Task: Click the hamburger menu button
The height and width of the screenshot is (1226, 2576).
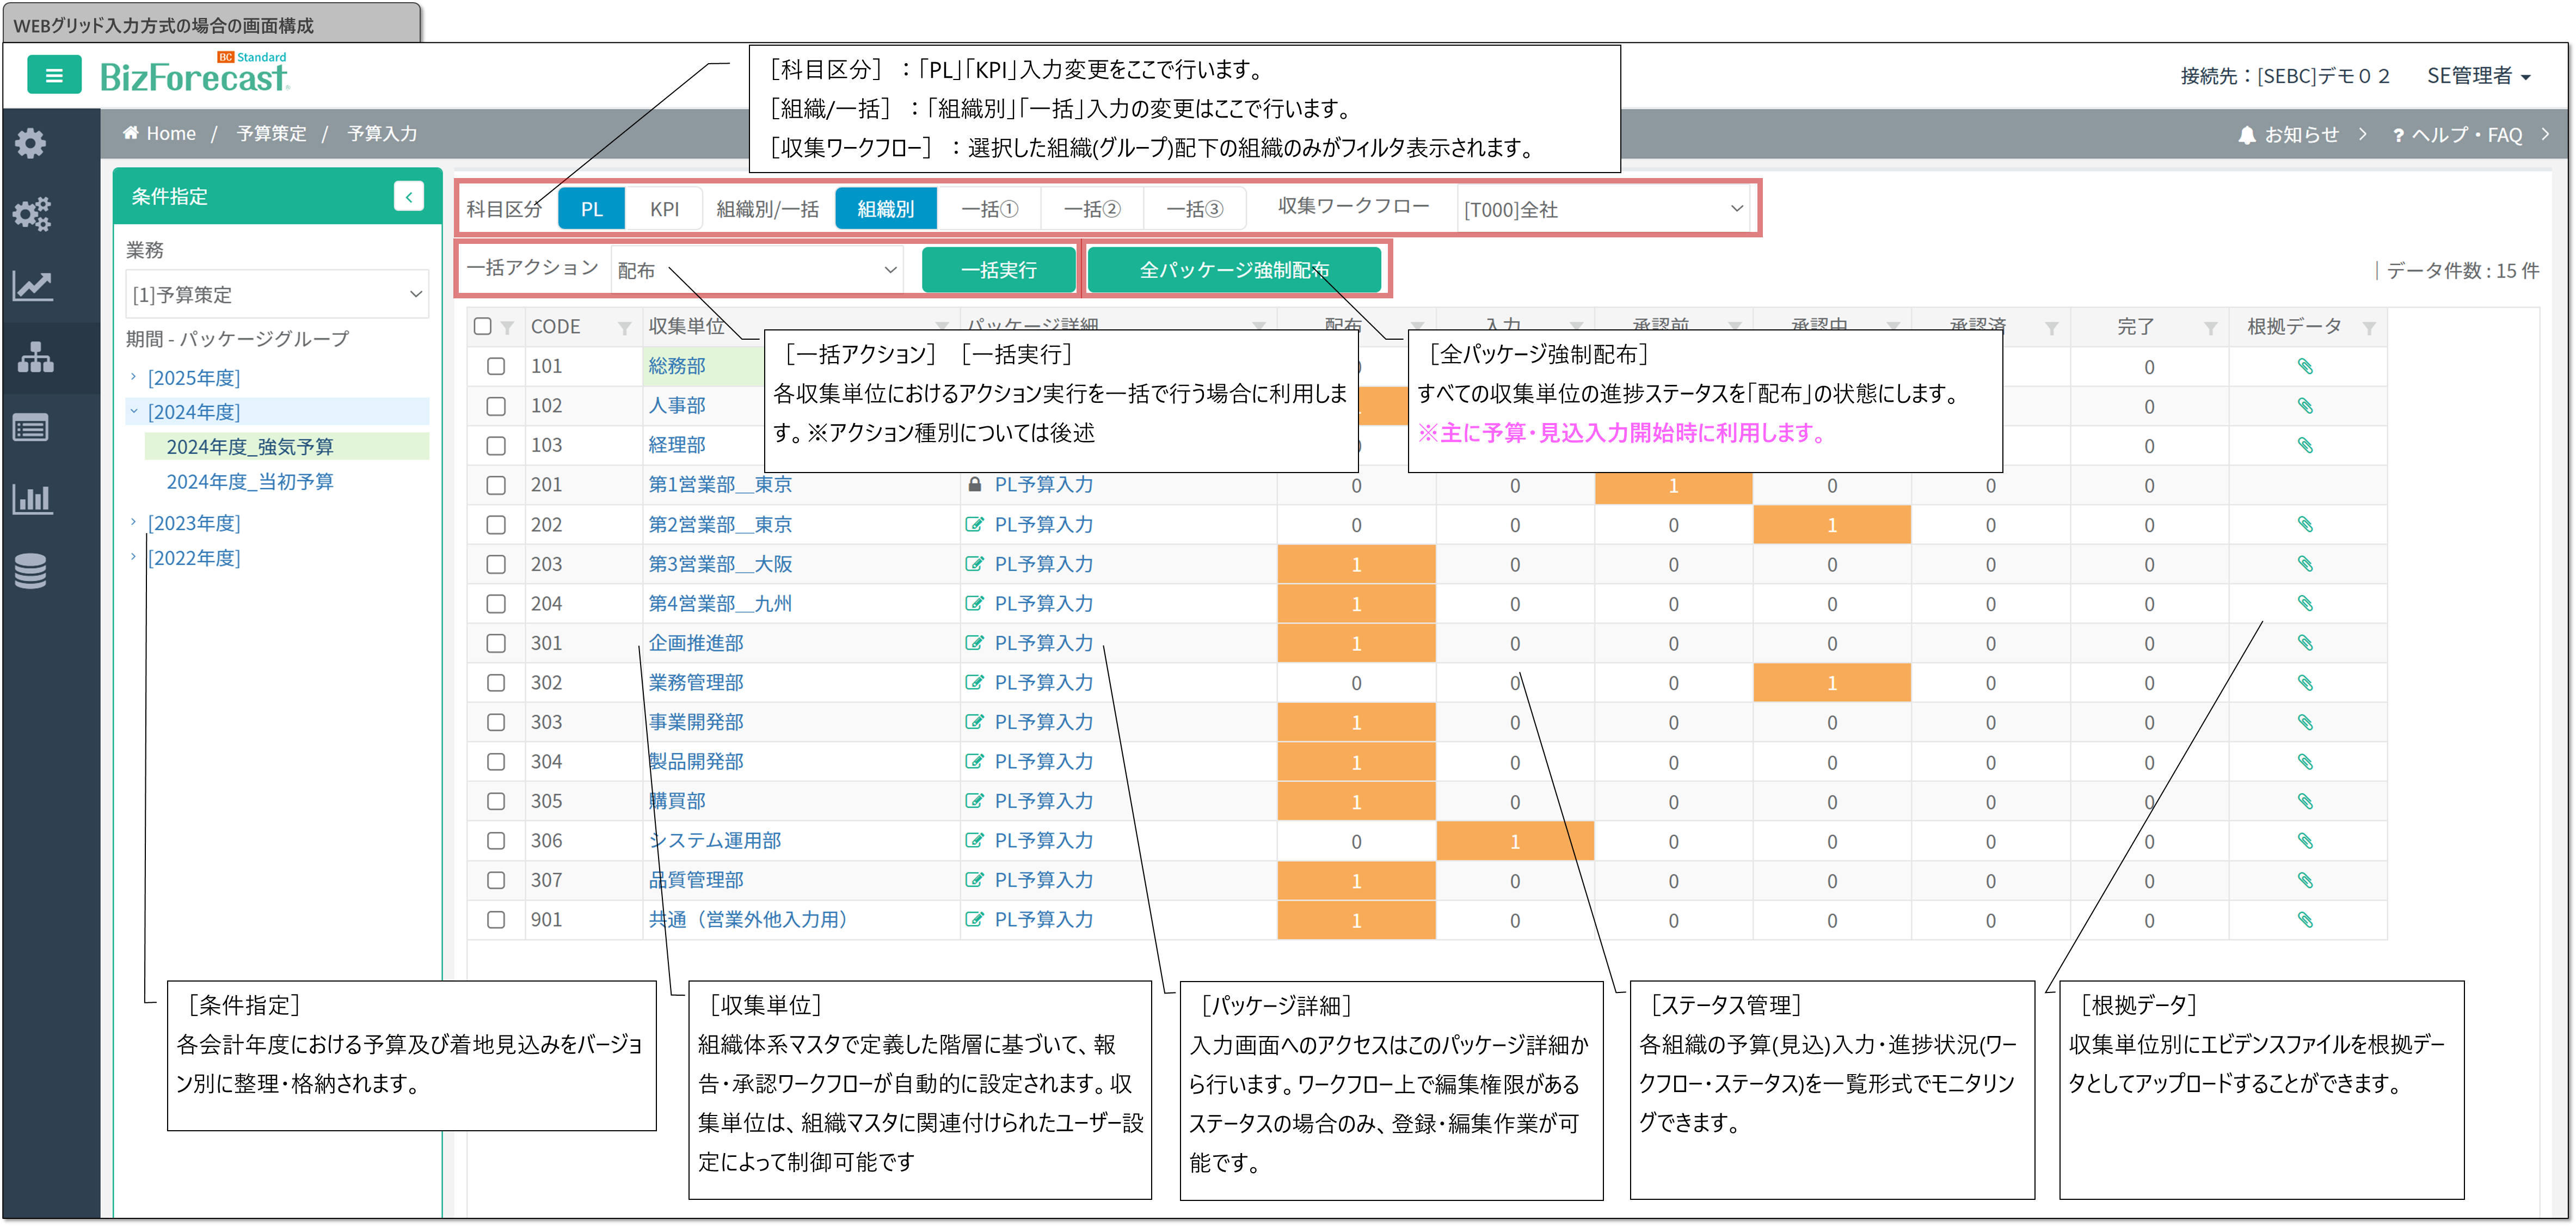Action: 54,75
